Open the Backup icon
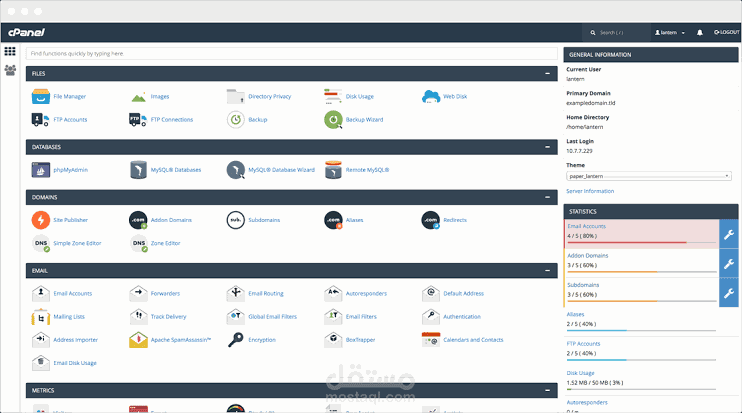This screenshot has height=413, width=742. pyautogui.click(x=236, y=120)
